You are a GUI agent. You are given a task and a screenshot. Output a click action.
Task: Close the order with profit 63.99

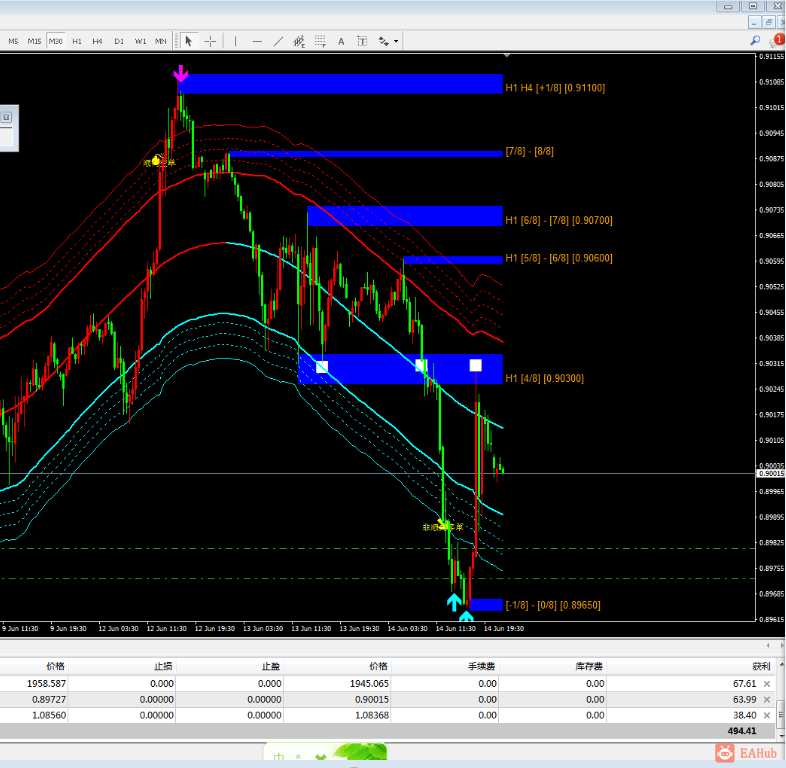(767, 699)
